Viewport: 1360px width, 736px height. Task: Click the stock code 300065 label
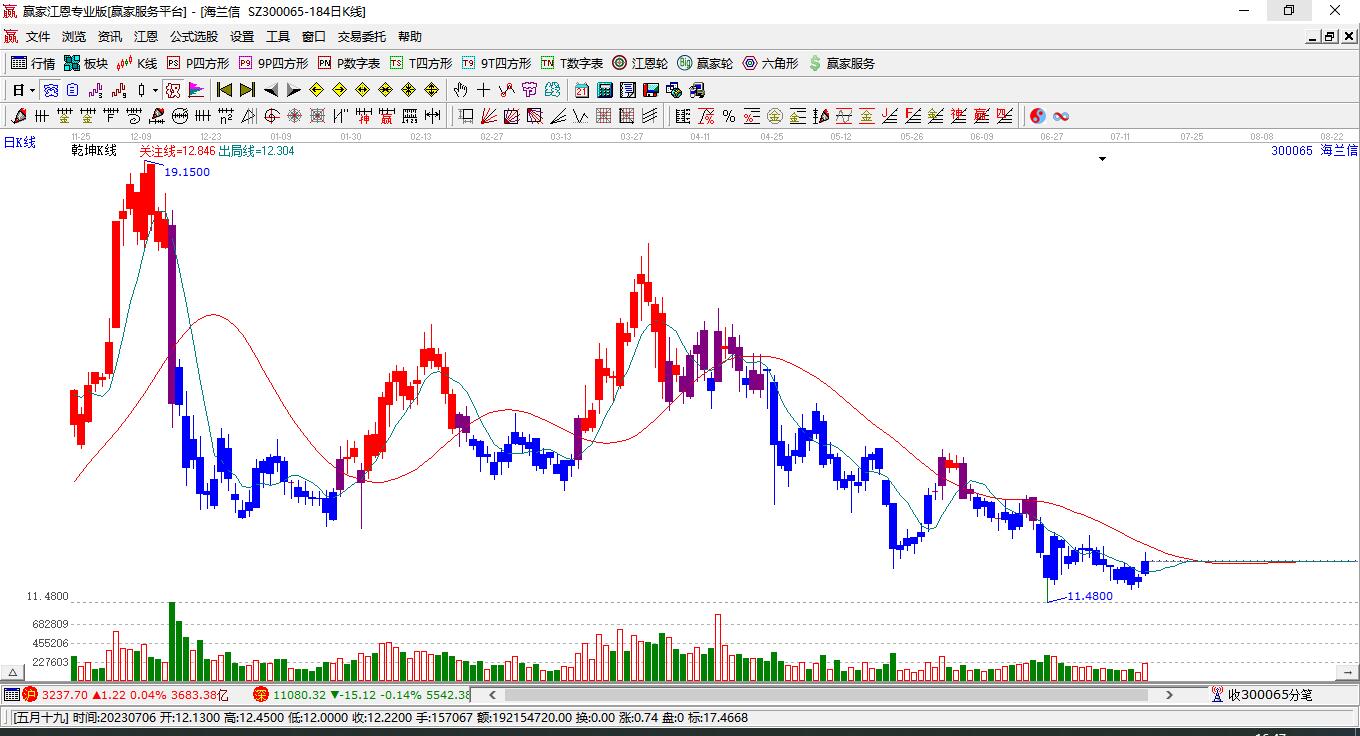[x=1292, y=151]
